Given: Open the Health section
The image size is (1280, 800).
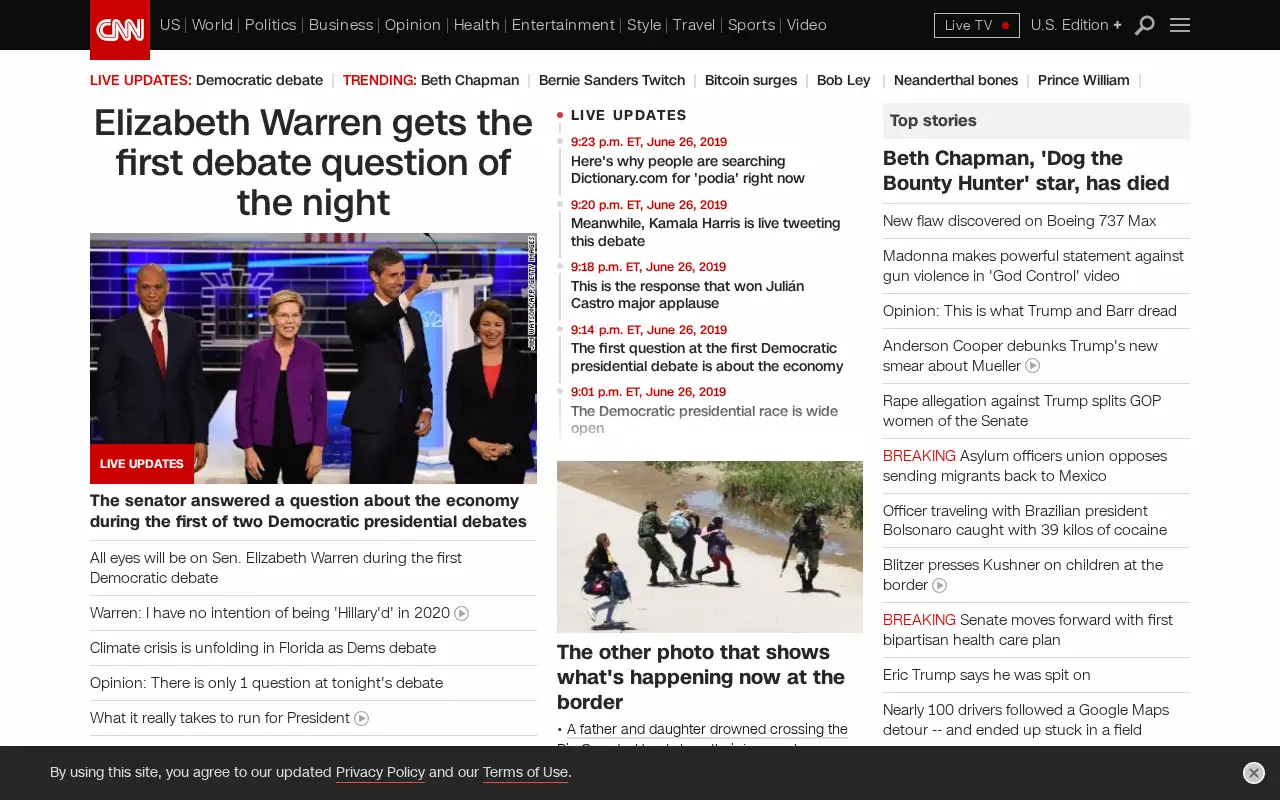Looking at the screenshot, I should tap(476, 25).
